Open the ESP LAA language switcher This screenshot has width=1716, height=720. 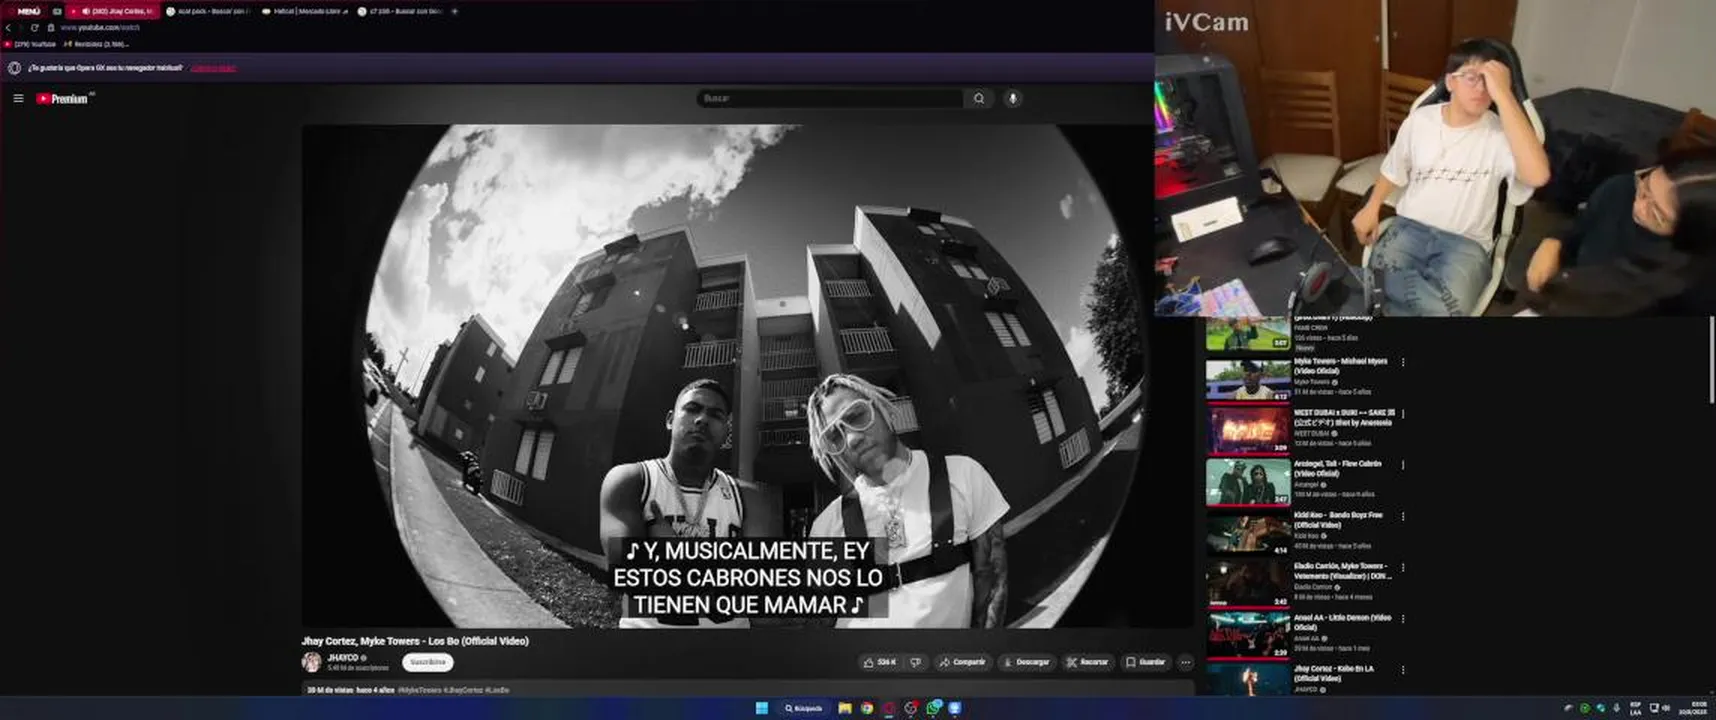click(x=1636, y=708)
